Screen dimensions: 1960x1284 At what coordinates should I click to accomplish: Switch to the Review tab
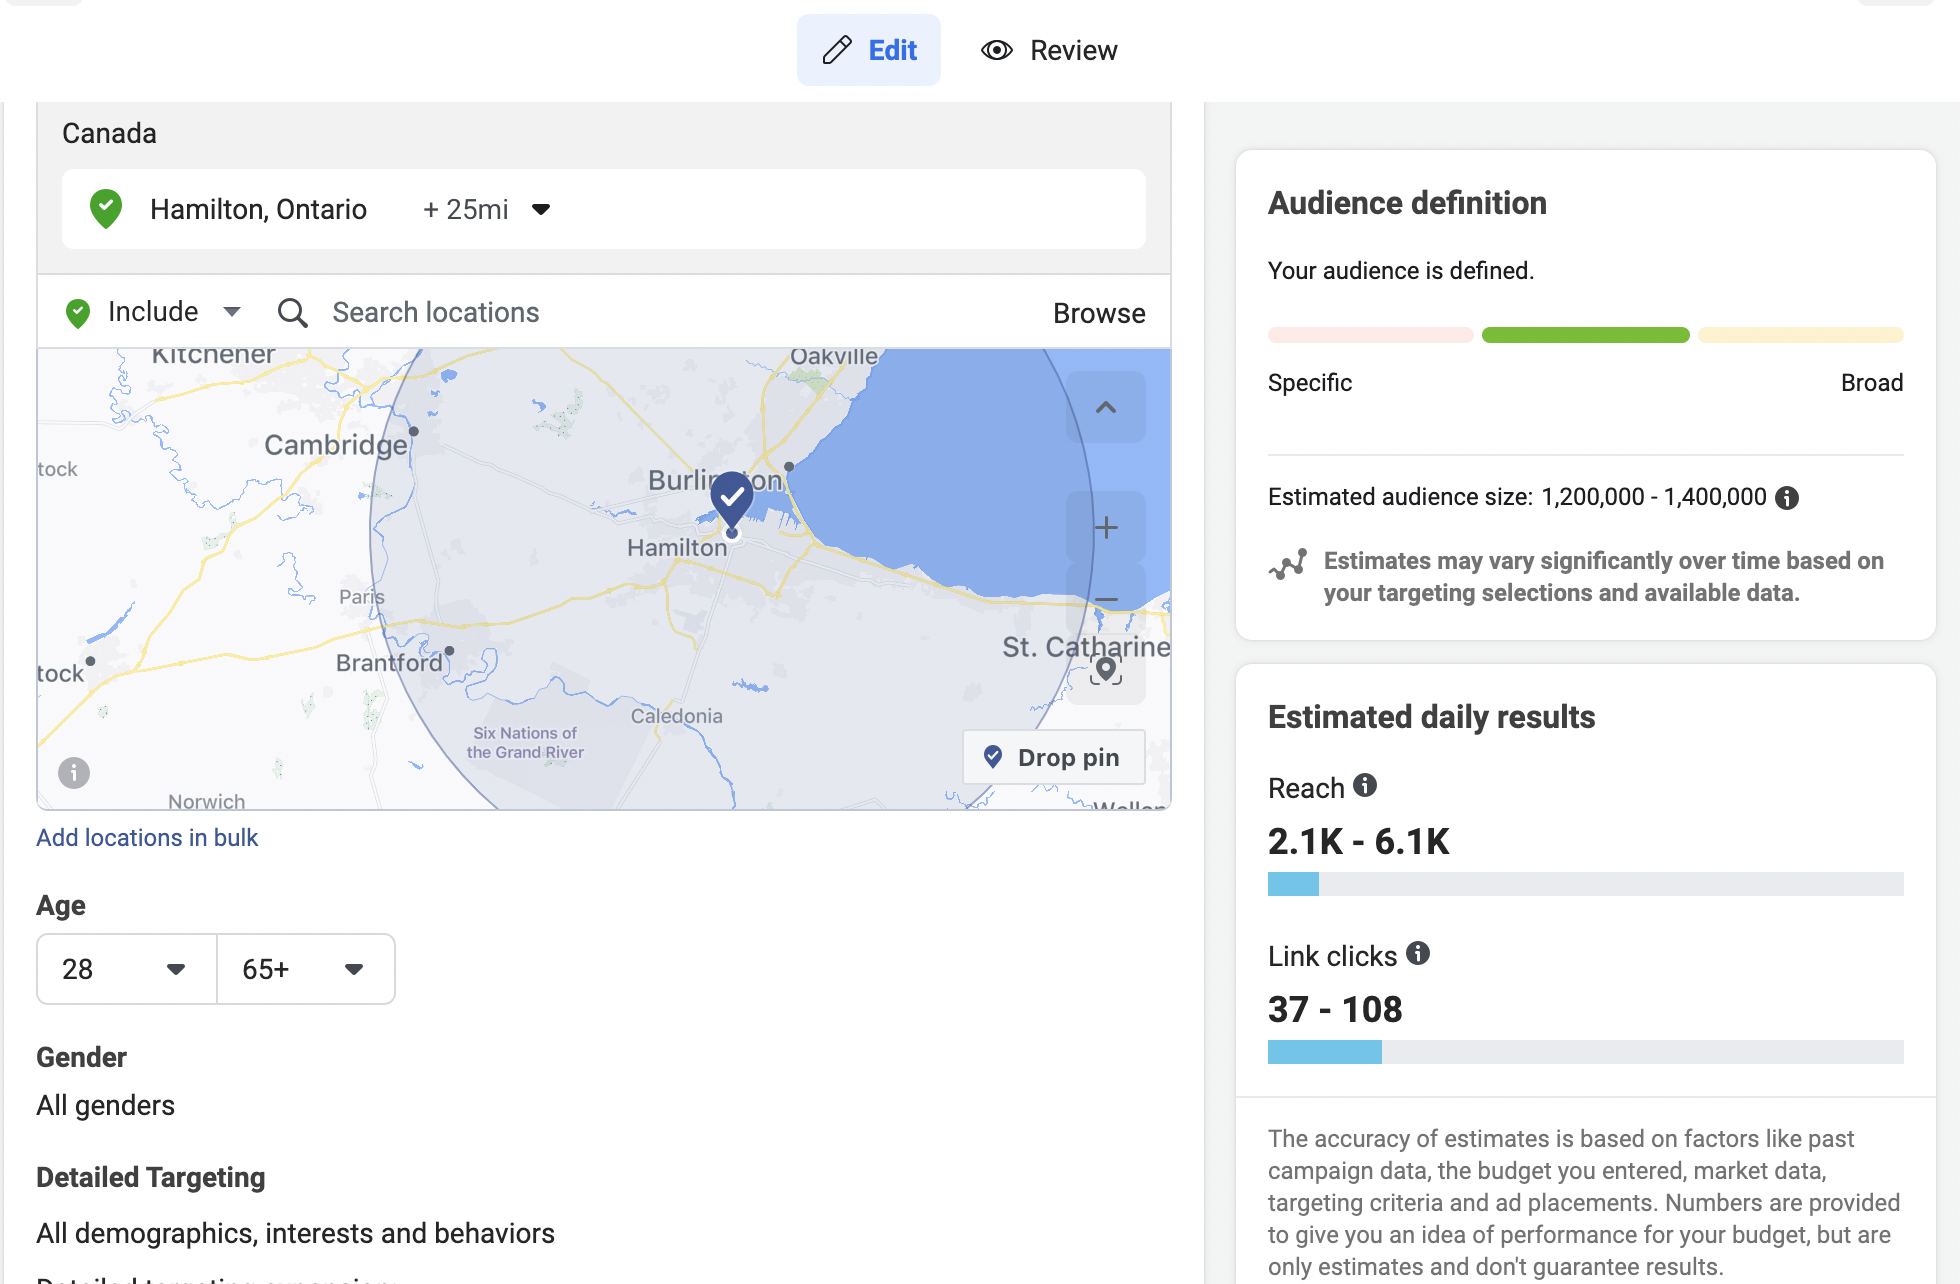[x=1050, y=50]
